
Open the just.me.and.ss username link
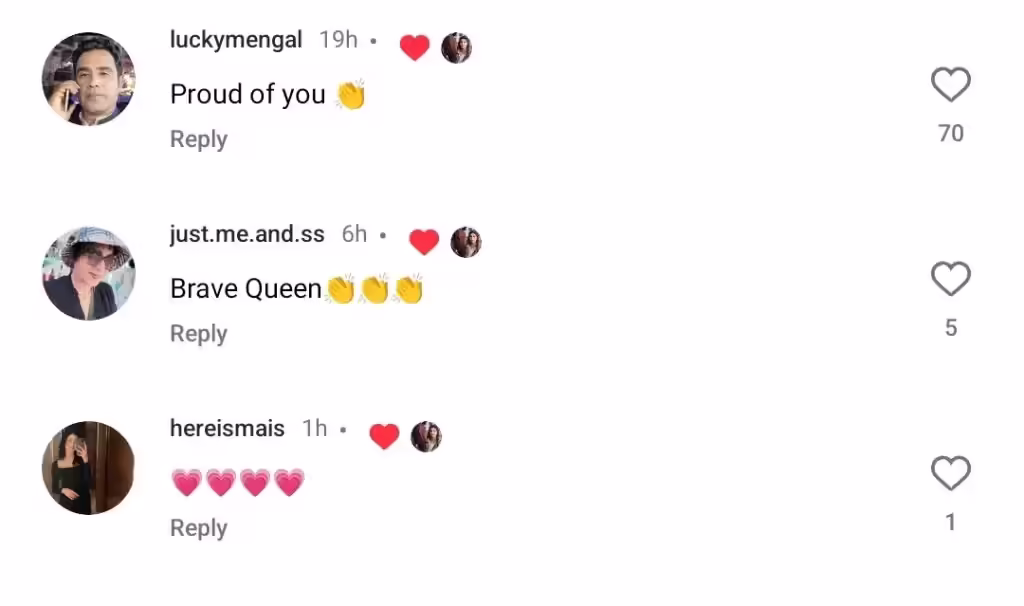(247, 234)
